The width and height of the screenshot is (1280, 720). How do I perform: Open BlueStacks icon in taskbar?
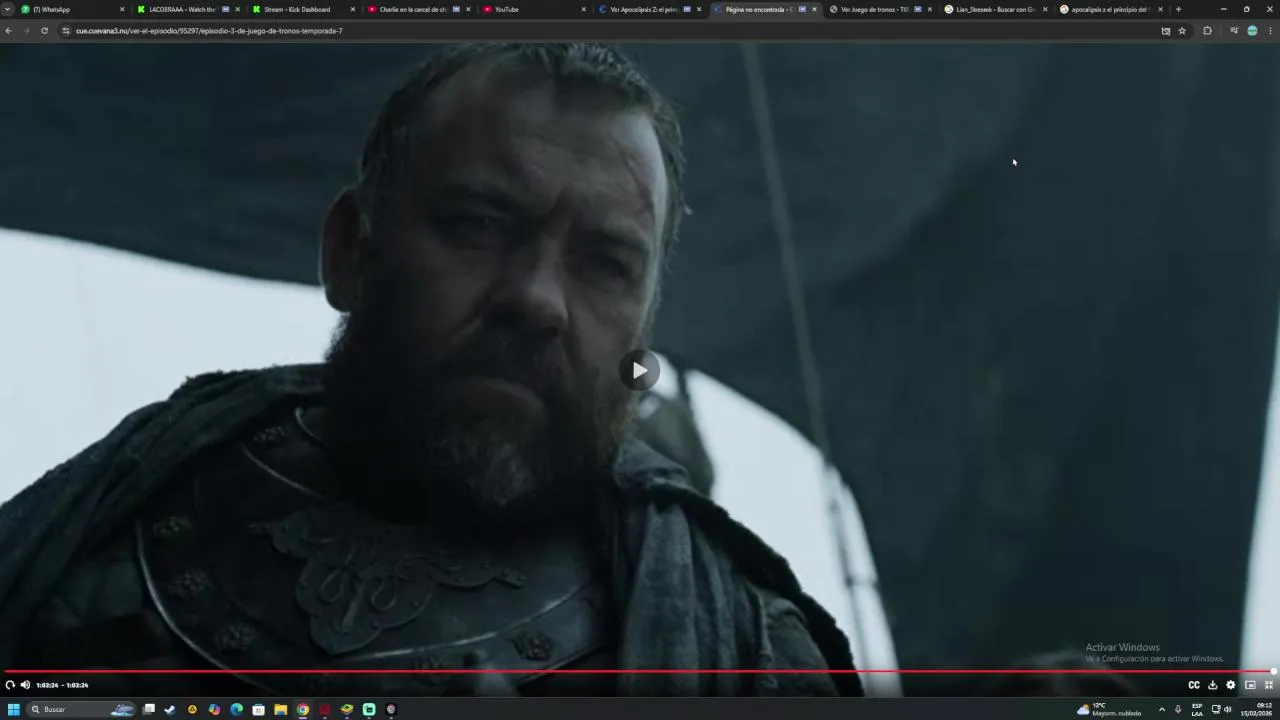(x=347, y=709)
